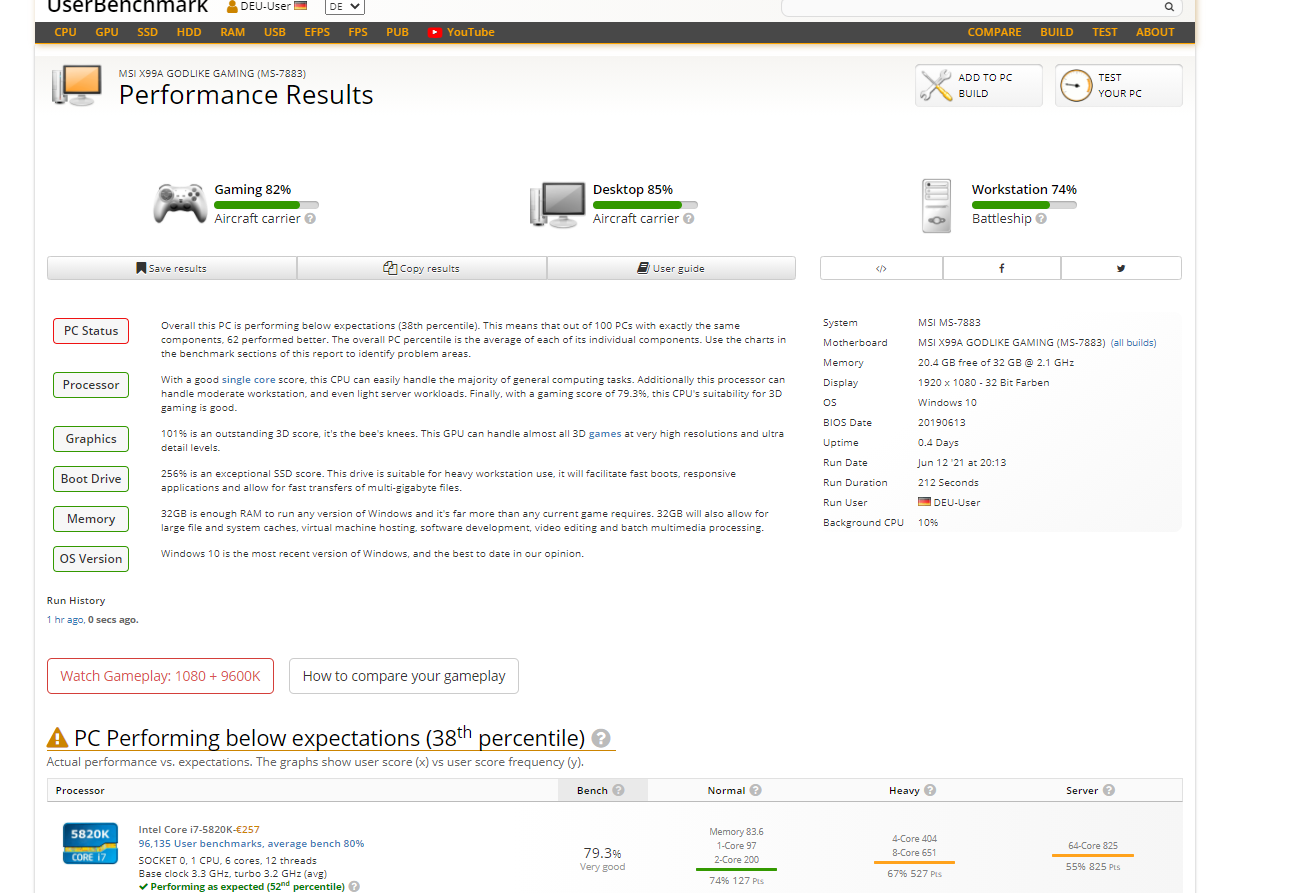This screenshot has height=893, width=1305.
Task: Click the gamepad Gaming icon
Action: pyautogui.click(x=180, y=204)
